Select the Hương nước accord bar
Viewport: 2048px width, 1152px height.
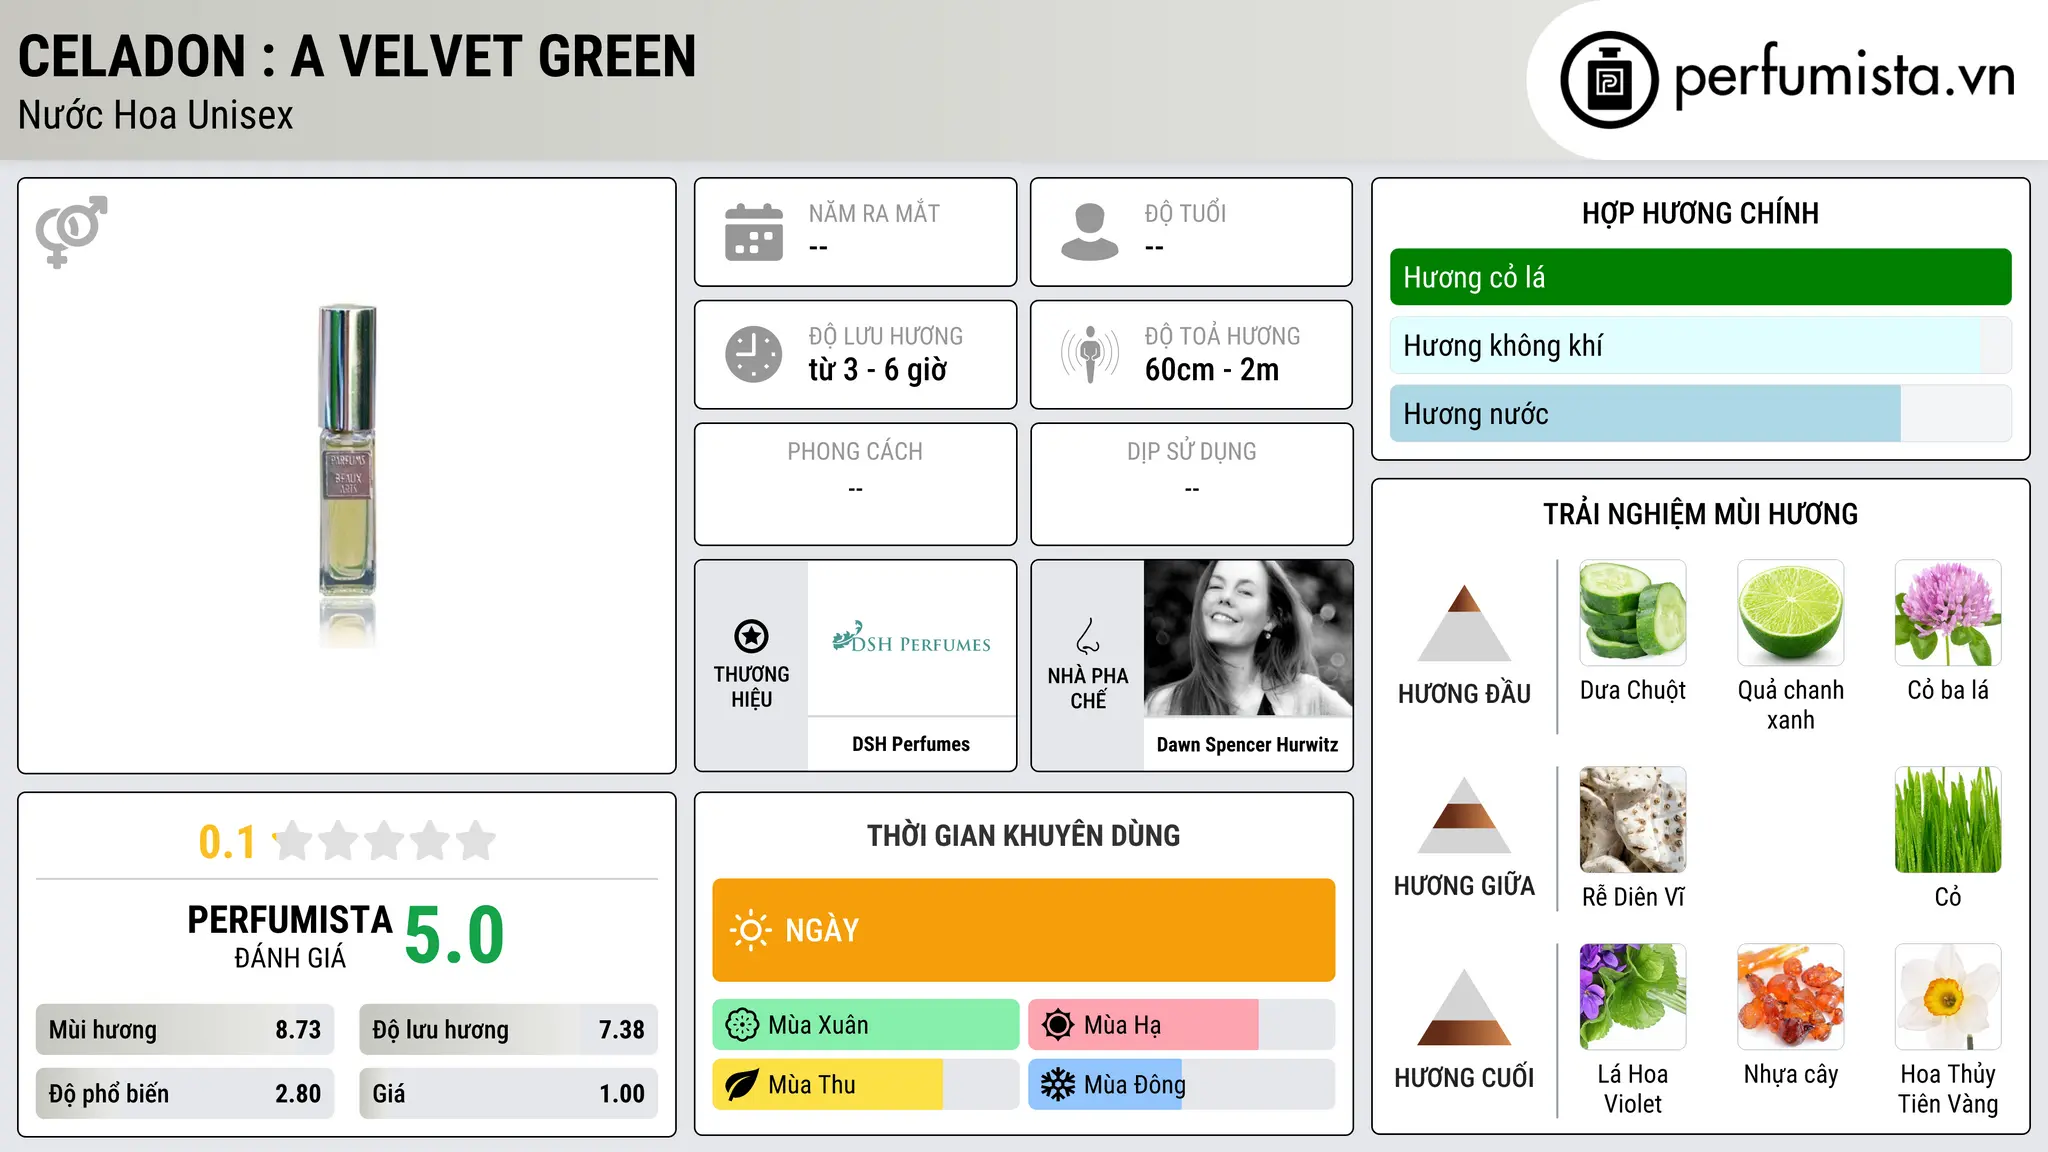(1700, 413)
